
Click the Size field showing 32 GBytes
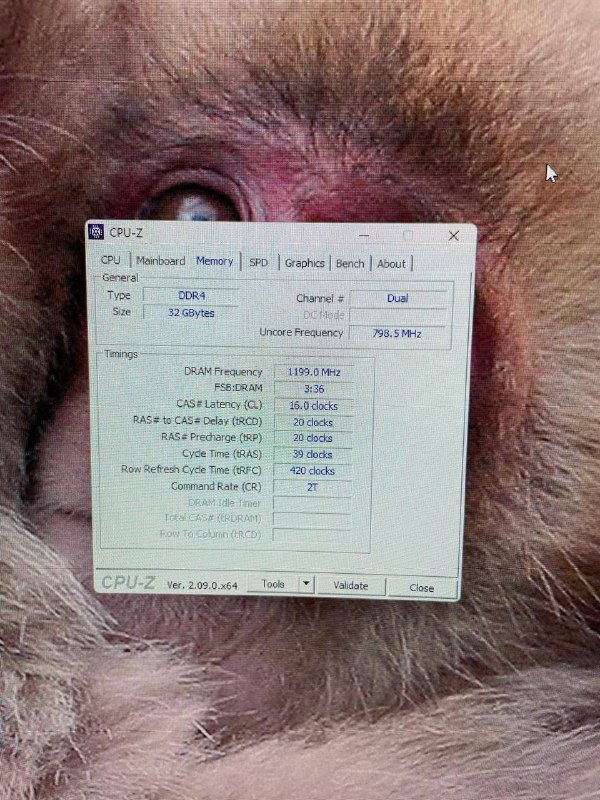click(190, 312)
